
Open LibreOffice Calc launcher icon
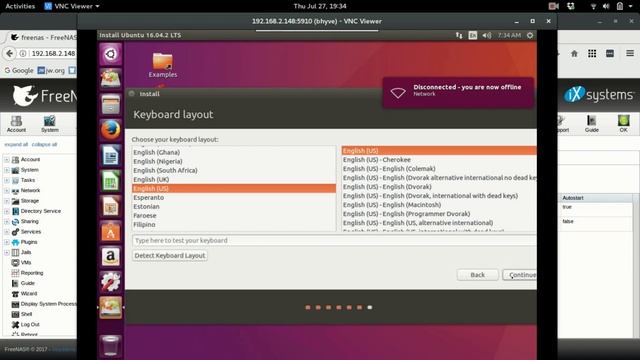click(111, 181)
